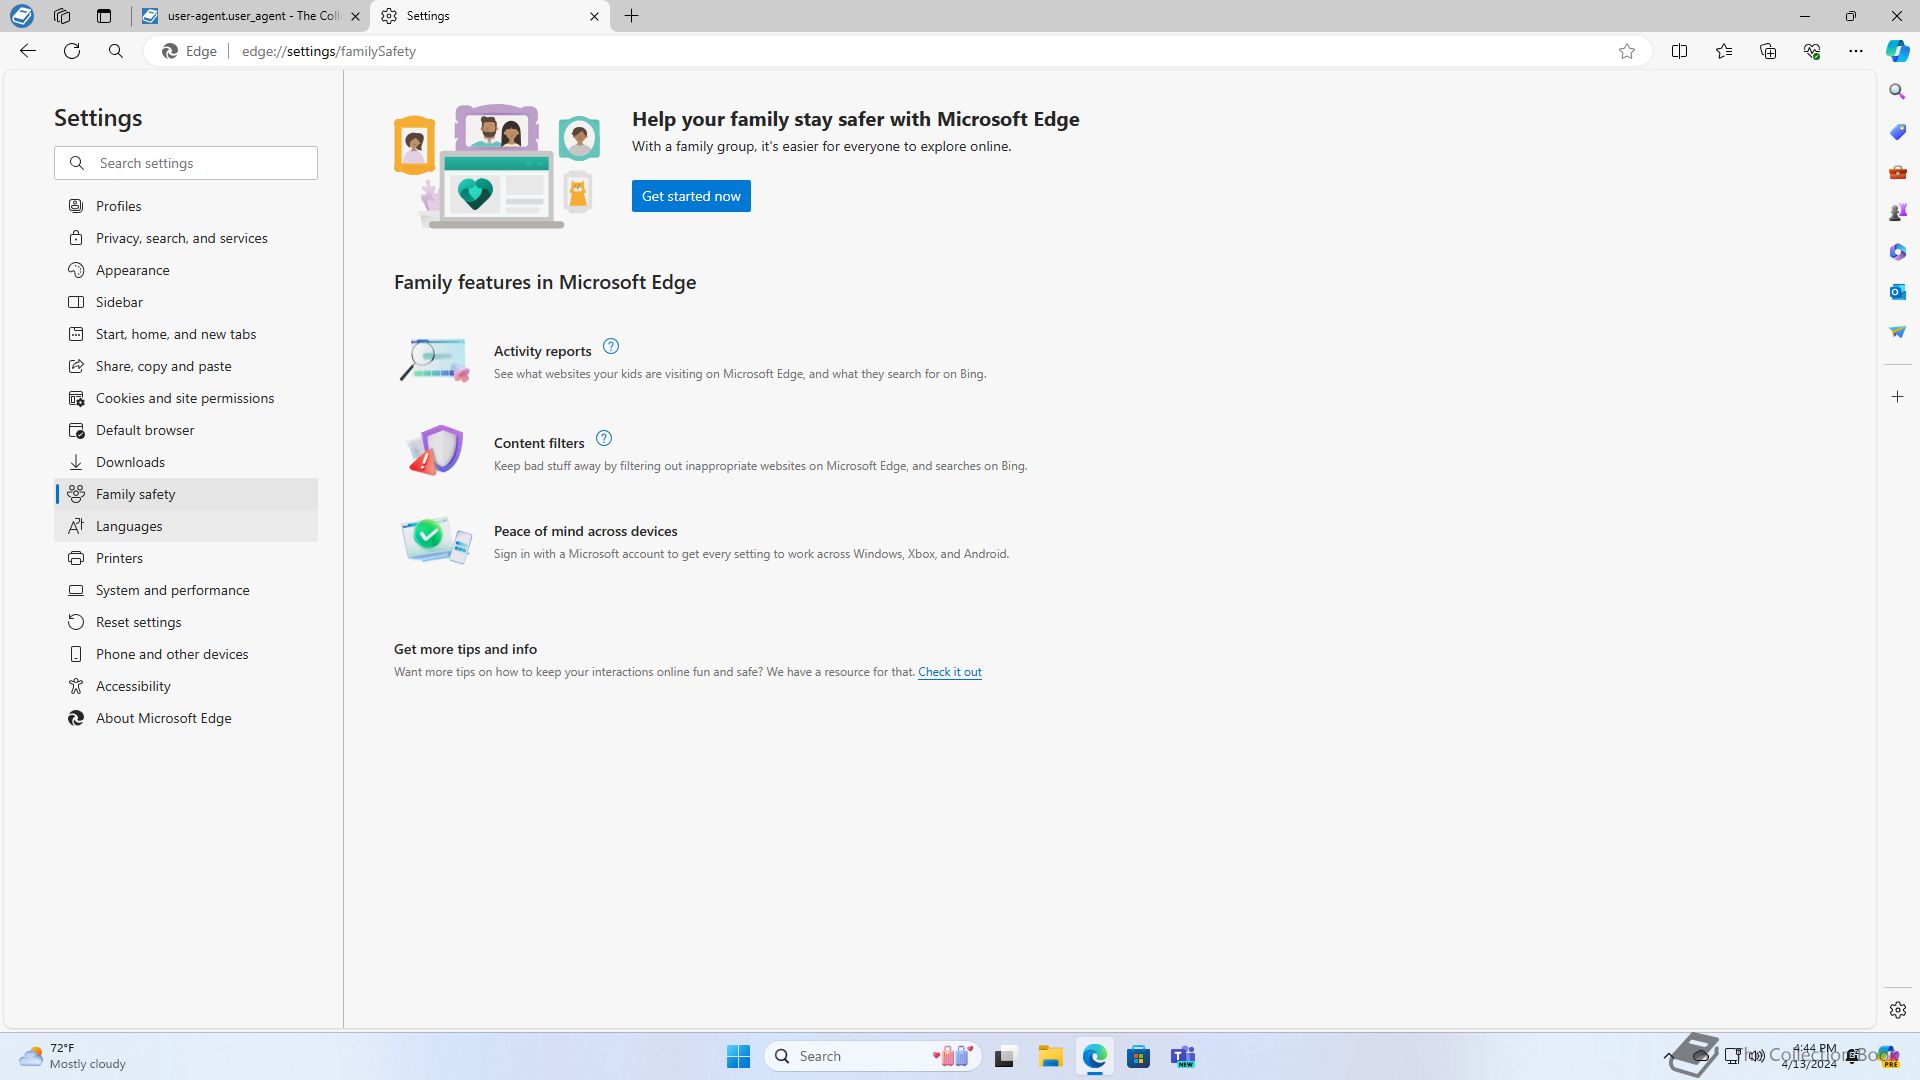This screenshot has height=1080, width=1920.
Task: Open the sidebar Microsoft 365 icon
Action: point(1898,252)
